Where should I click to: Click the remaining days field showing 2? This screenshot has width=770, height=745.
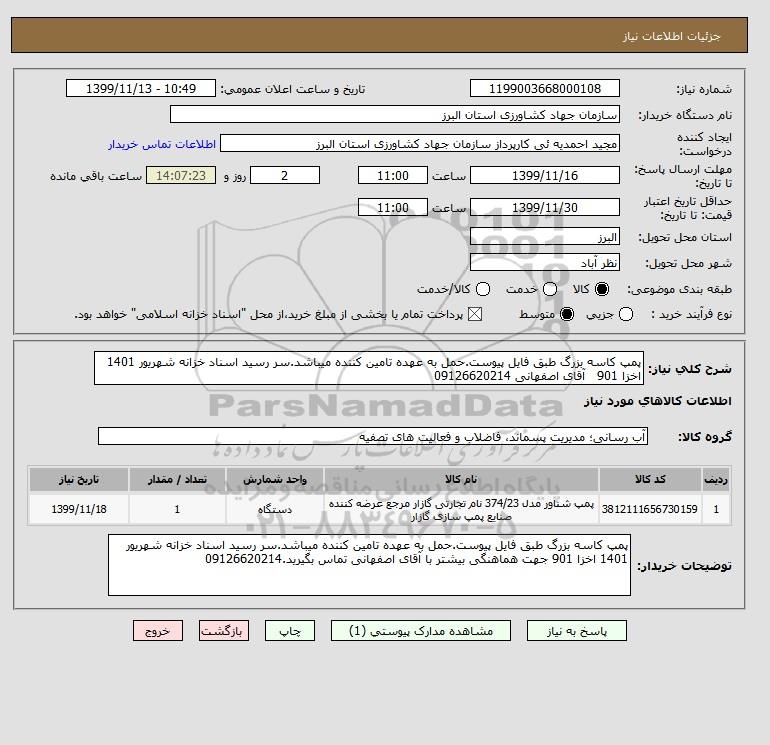click(285, 175)
